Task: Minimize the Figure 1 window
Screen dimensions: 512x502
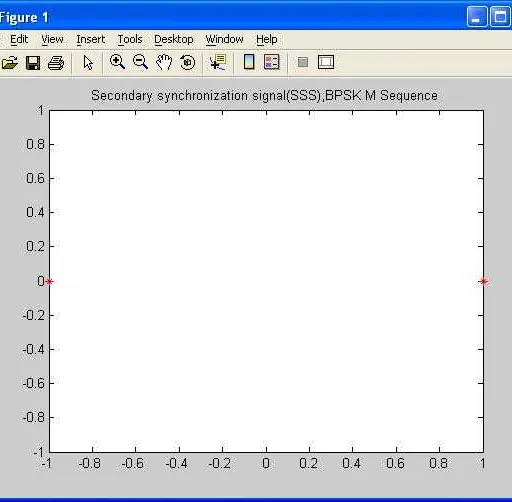Action: pos(477,17)
